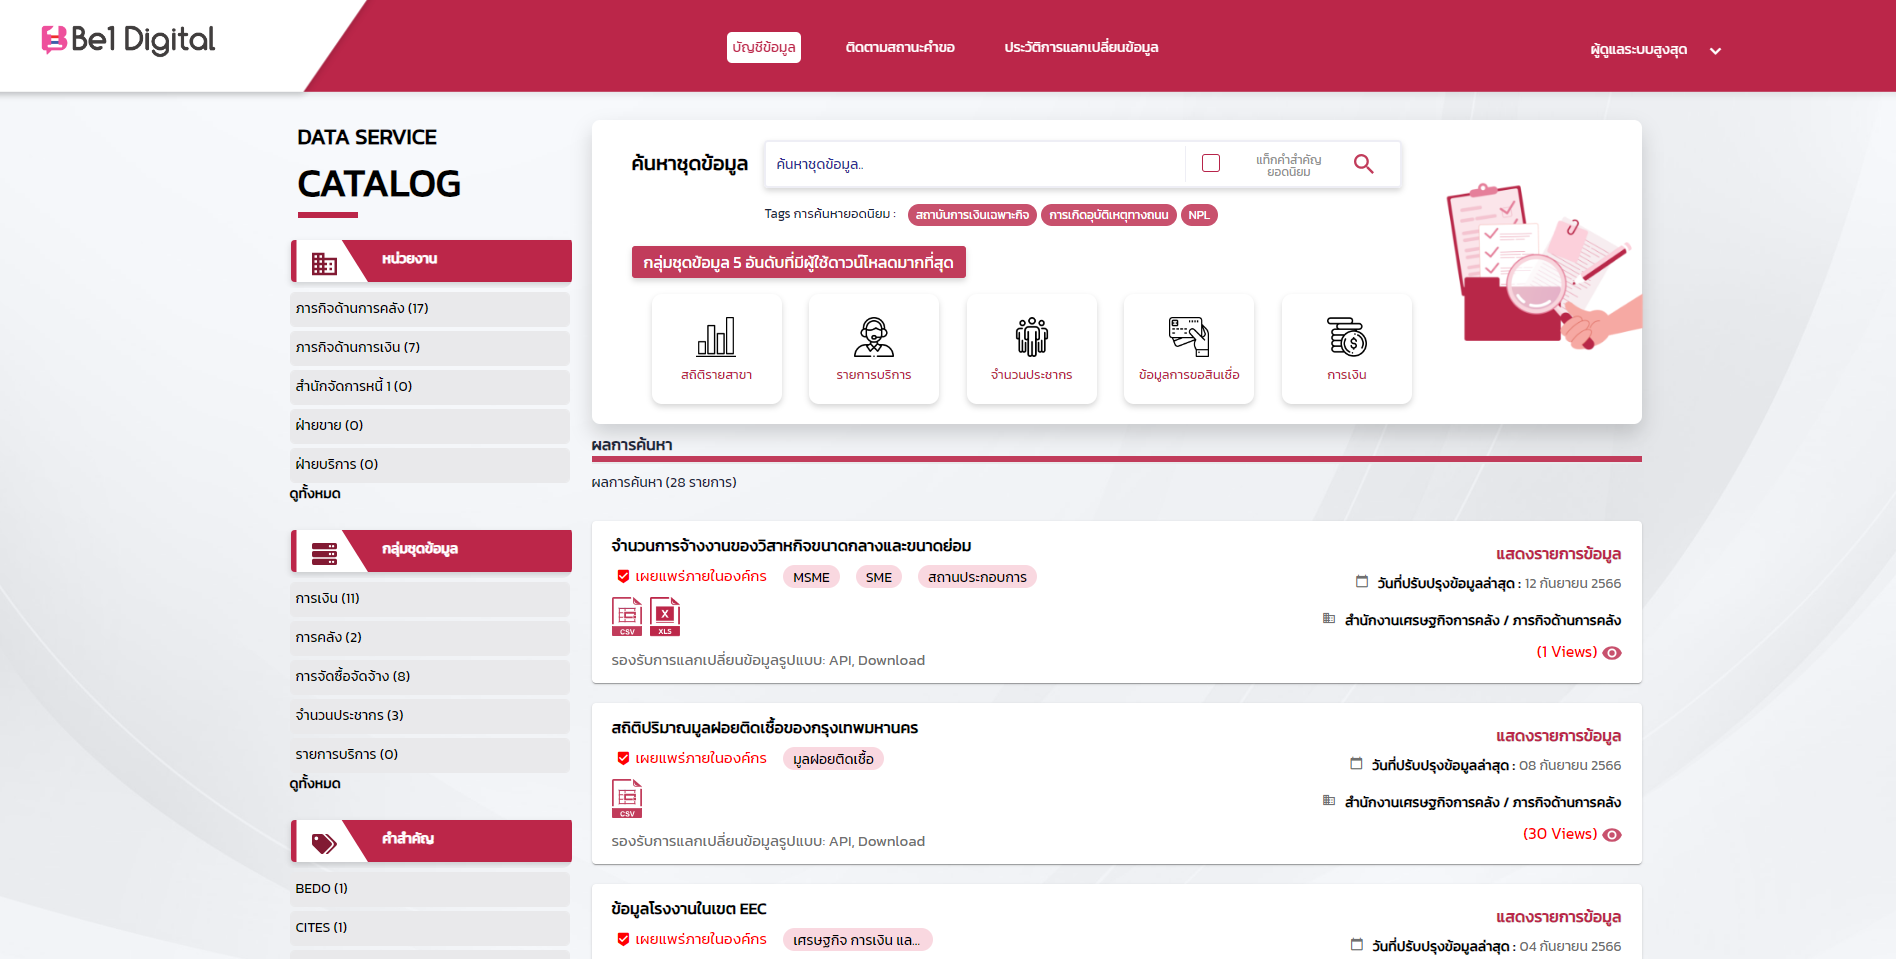Viewport: 1896px width, 959px height.
Task: Open the สถิติรายสาขา bar chart icon
Action: pyautogui.click(x=716, y=337)
